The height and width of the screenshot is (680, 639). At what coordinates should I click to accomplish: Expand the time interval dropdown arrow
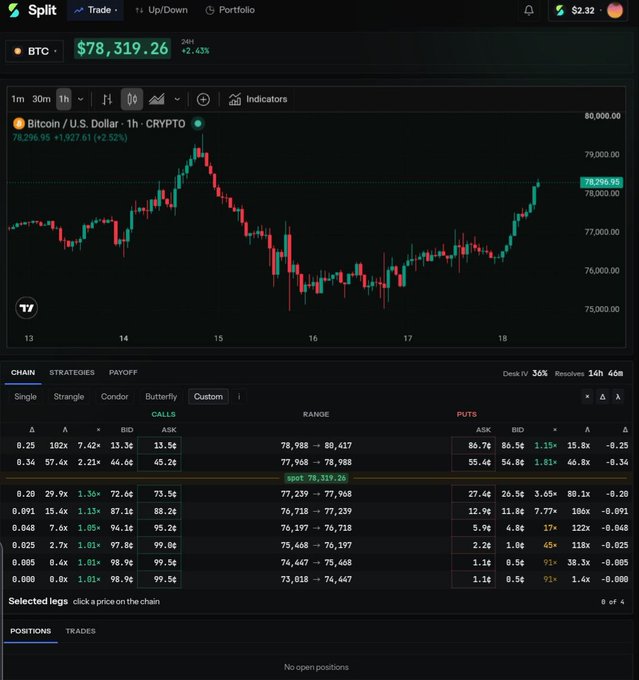pos(81,99)
